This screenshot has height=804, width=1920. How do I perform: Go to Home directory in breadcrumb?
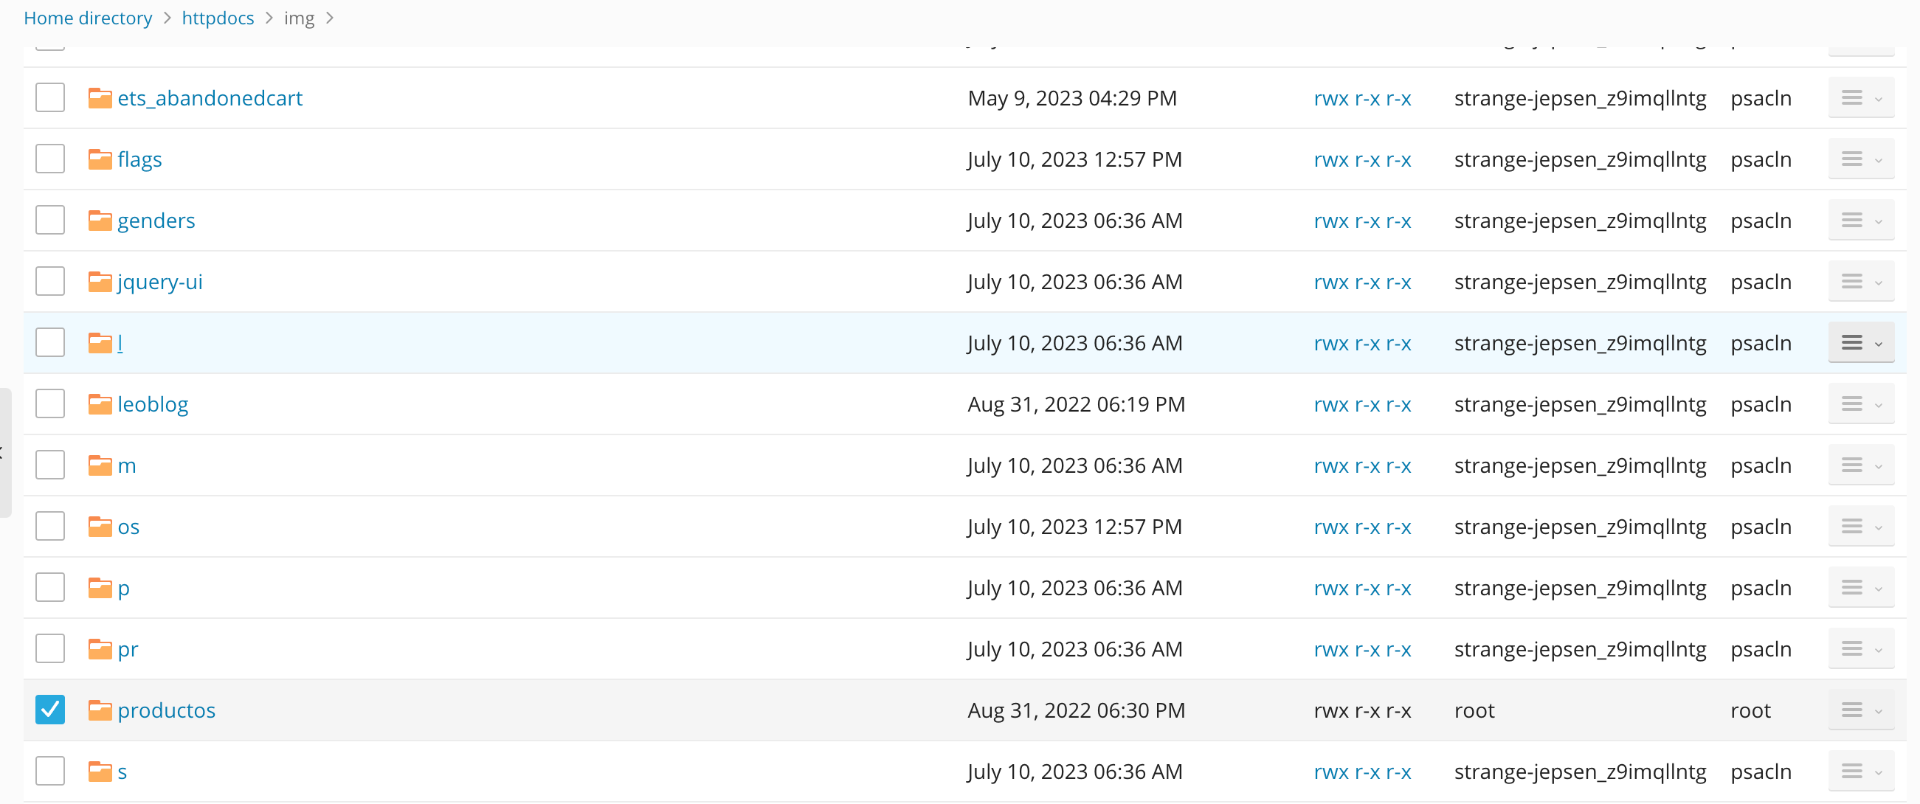(88, 18)
